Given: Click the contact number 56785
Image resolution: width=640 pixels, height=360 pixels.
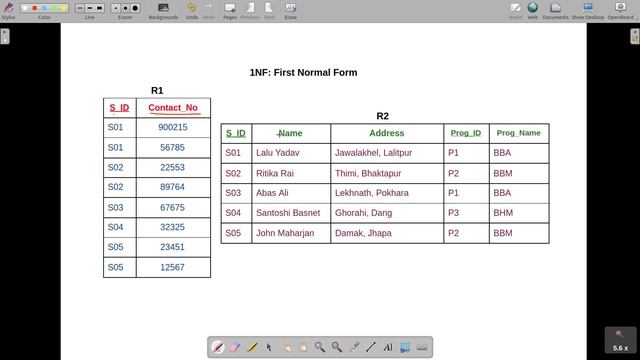Looking at the screenshot, I should pyautogui.click(x=172, y=147).
